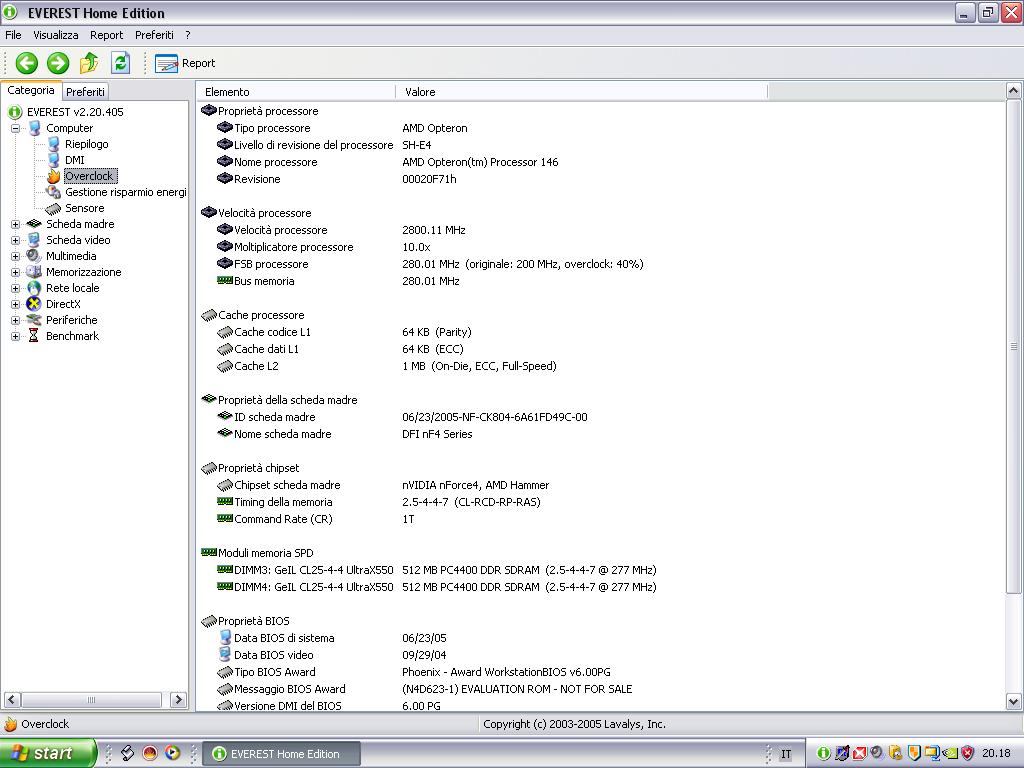Open the Windows start menu
Viewport: 1024px width, 768px height.
[47, 753]
